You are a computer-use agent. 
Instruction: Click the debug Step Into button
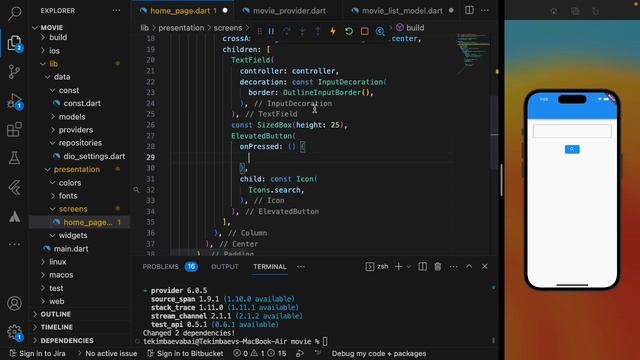coord(302,31)
